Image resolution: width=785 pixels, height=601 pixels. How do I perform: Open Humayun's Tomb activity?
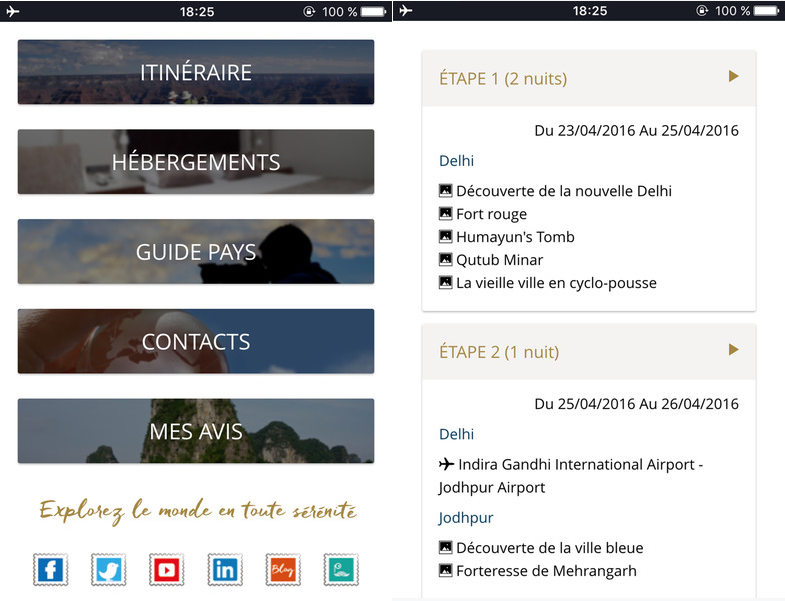tap(515, 237)
